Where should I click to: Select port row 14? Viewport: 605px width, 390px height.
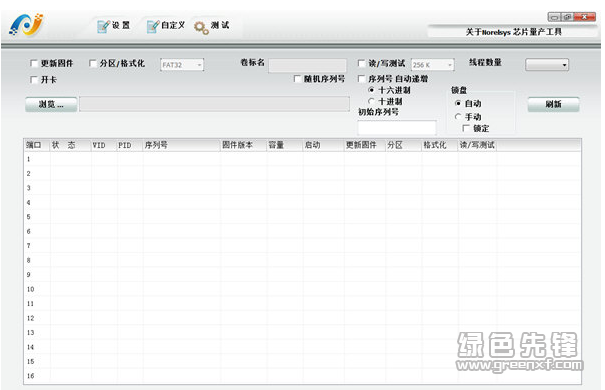[x=302, y=347]
